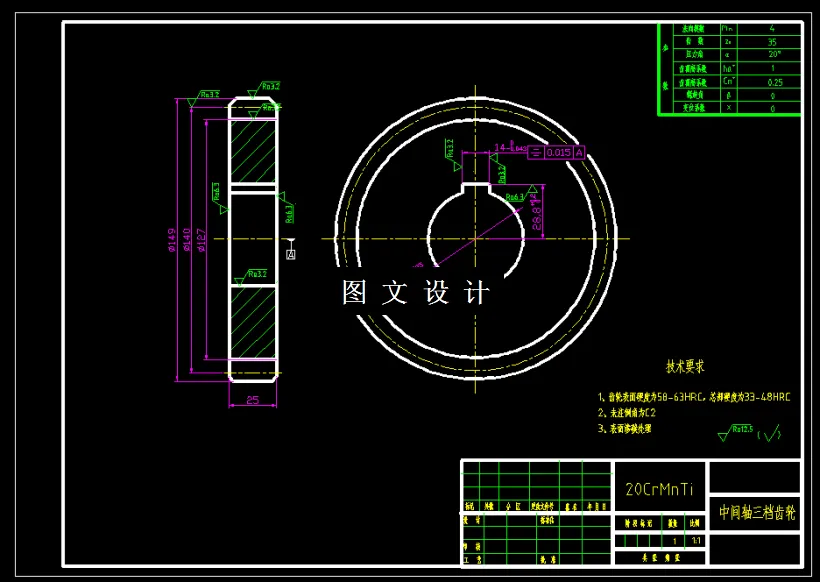
Task: Click Ra3.2 symbol inside lower section bore
Action: (x=251, y=277)
